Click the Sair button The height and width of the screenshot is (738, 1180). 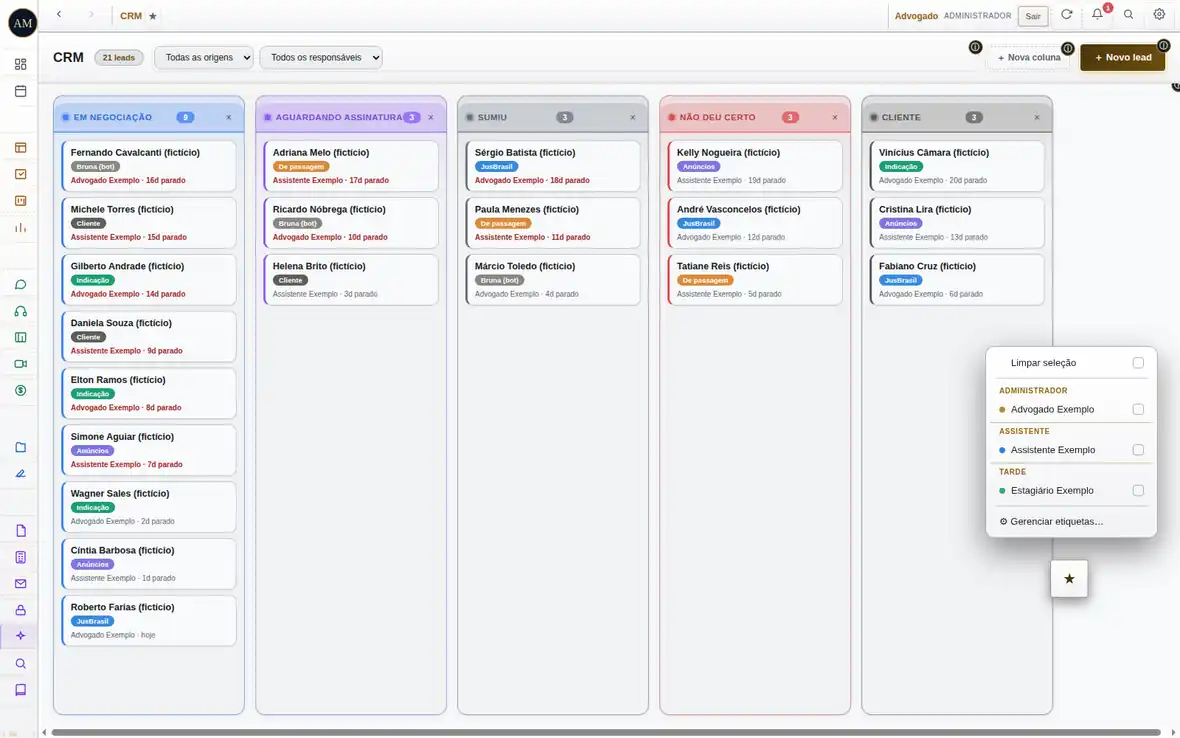point(1032,16)
